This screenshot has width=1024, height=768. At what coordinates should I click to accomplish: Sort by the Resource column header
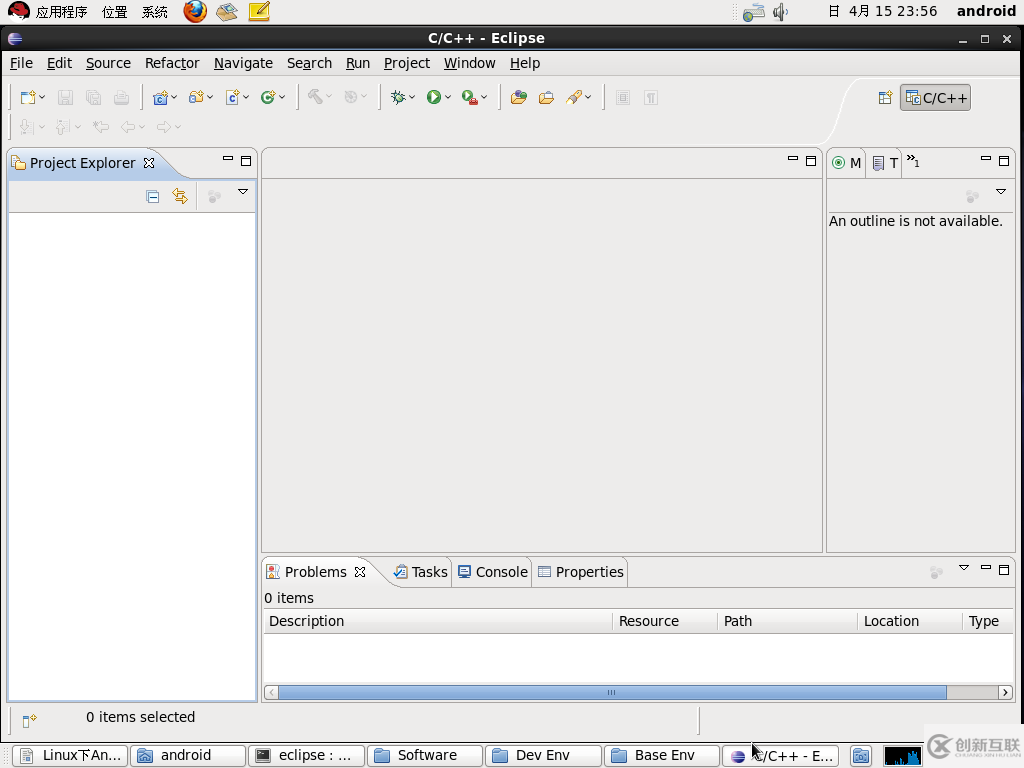[x=665, y=621]
